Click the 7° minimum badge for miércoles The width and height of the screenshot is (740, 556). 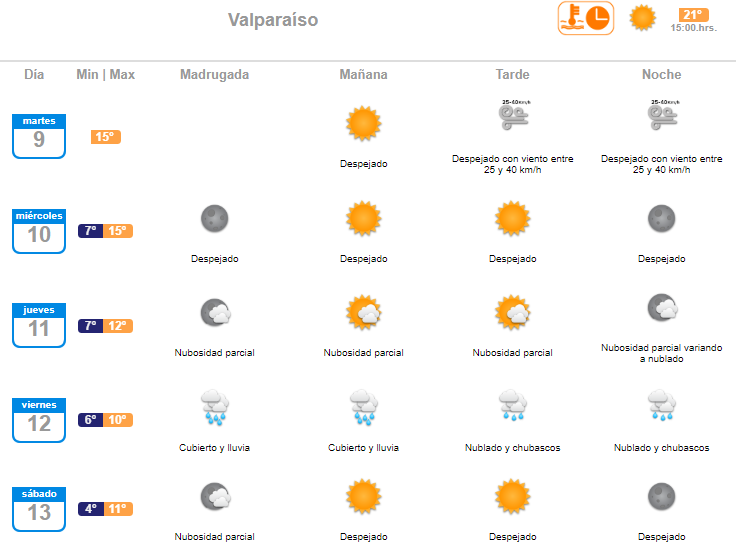click(91, 231)
